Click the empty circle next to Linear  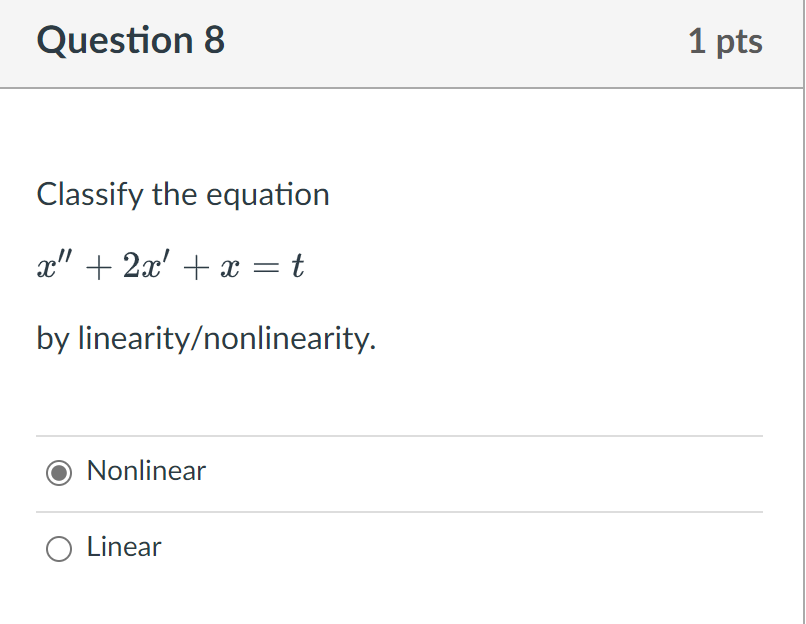click(x=58, y=547)
